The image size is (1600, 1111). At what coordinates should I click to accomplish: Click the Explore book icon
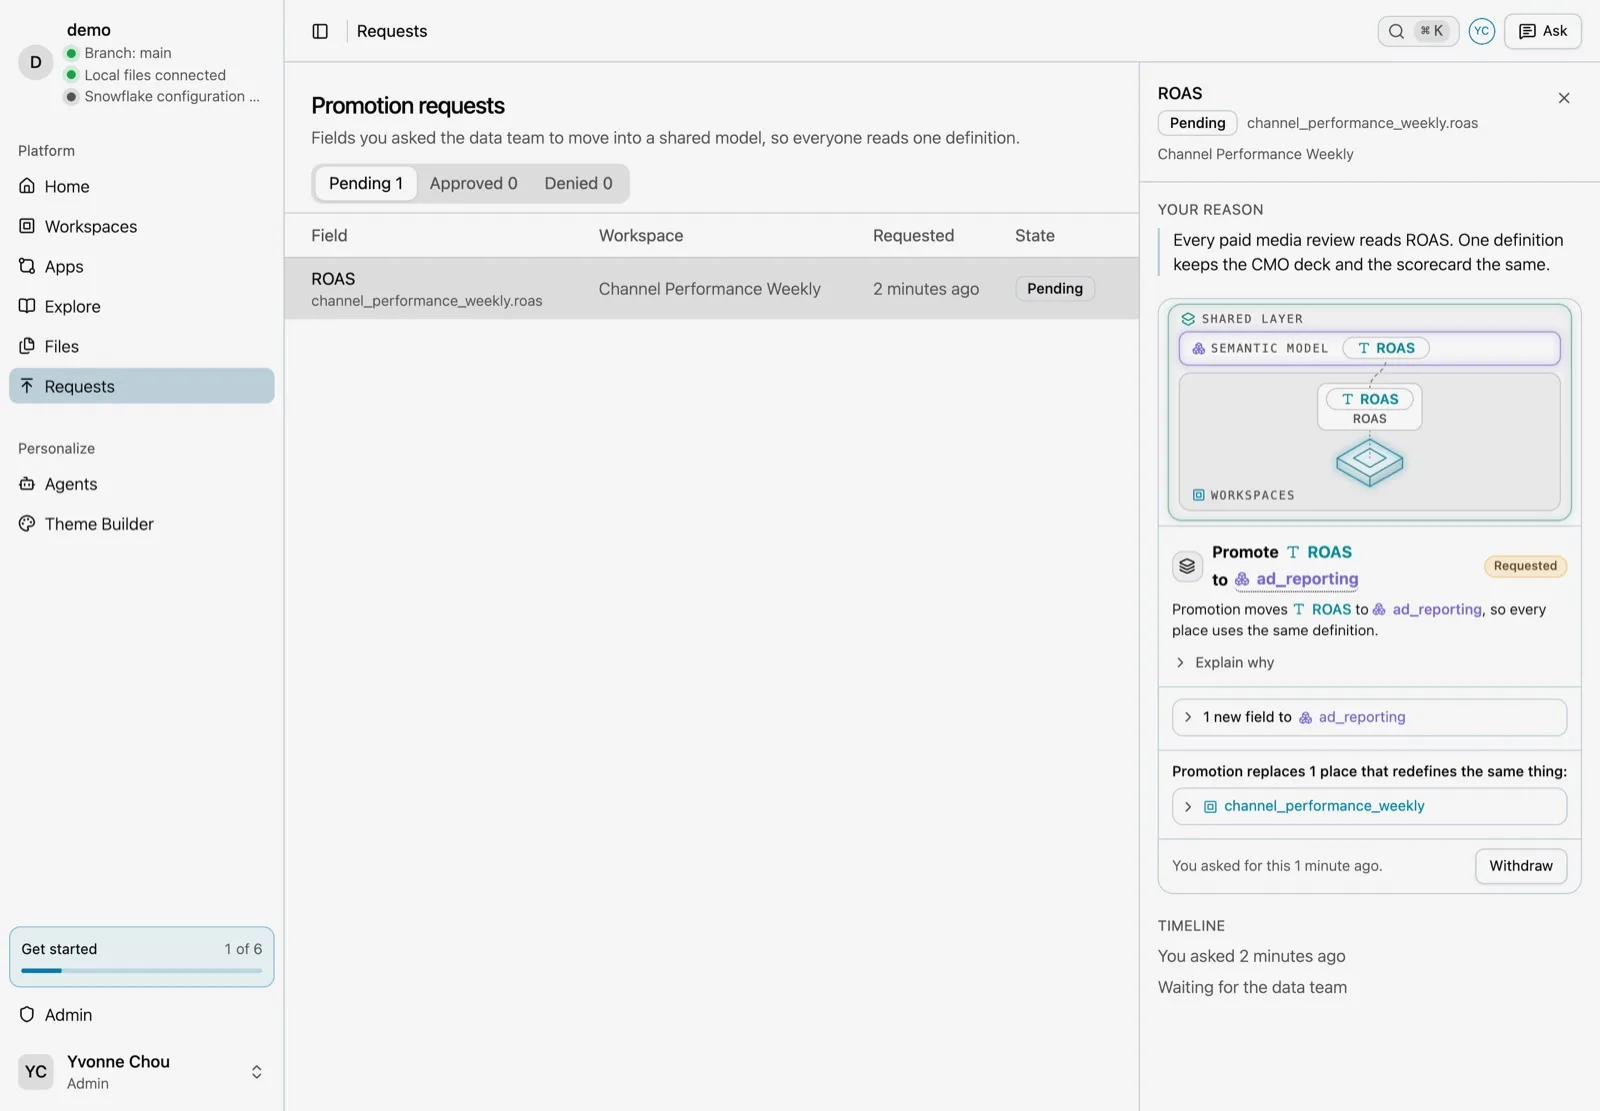pyautogui.click(x=27, y=306)
